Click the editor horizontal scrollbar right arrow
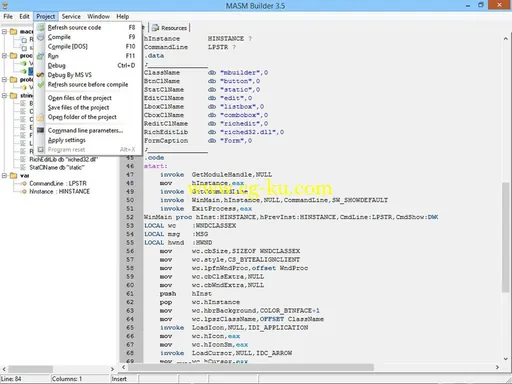Viewport: 512px width, 384px height. pyautogui.click(x=497, y=367)
